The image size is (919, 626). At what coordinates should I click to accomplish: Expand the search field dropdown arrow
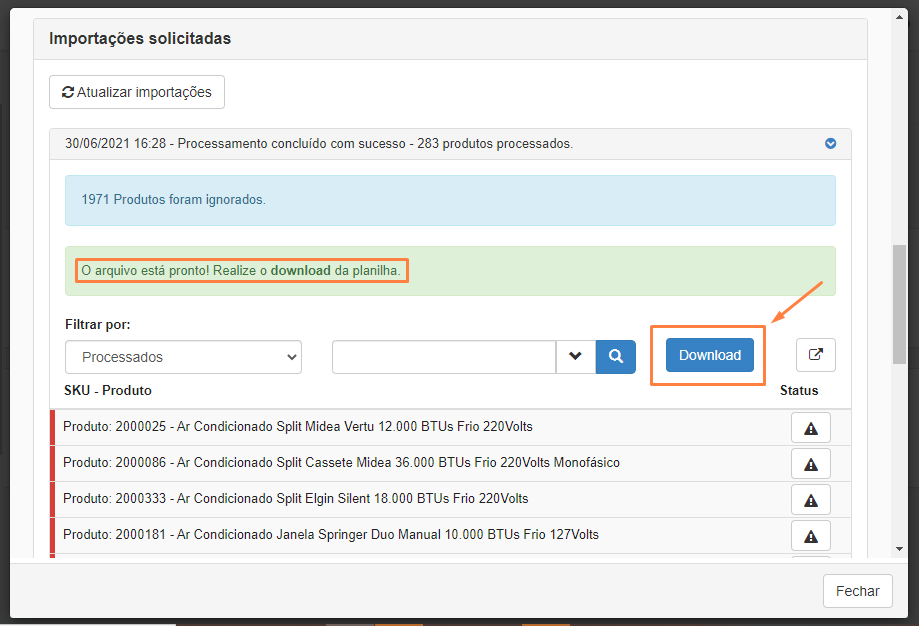[x=575, y=357]
